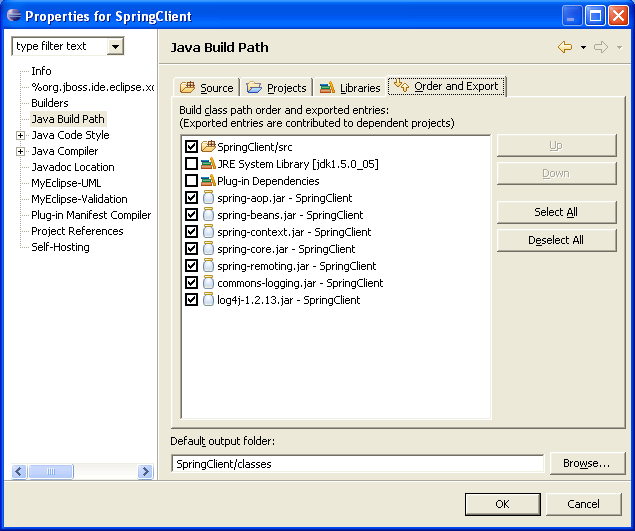Image resolution: width=635 pixels, height=531 pixels.
Task: Check the JRE System Library export checkbox
Action: coord(191,163)
